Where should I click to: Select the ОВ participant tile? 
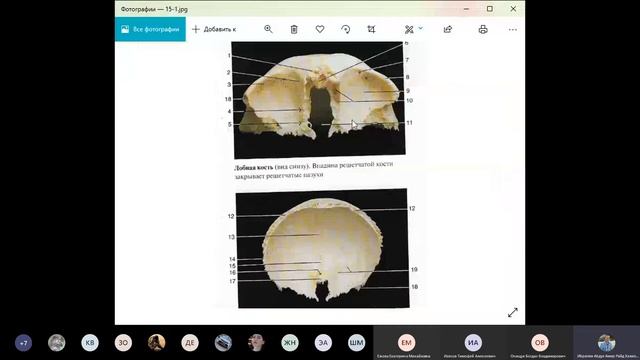tap(540, 343)
